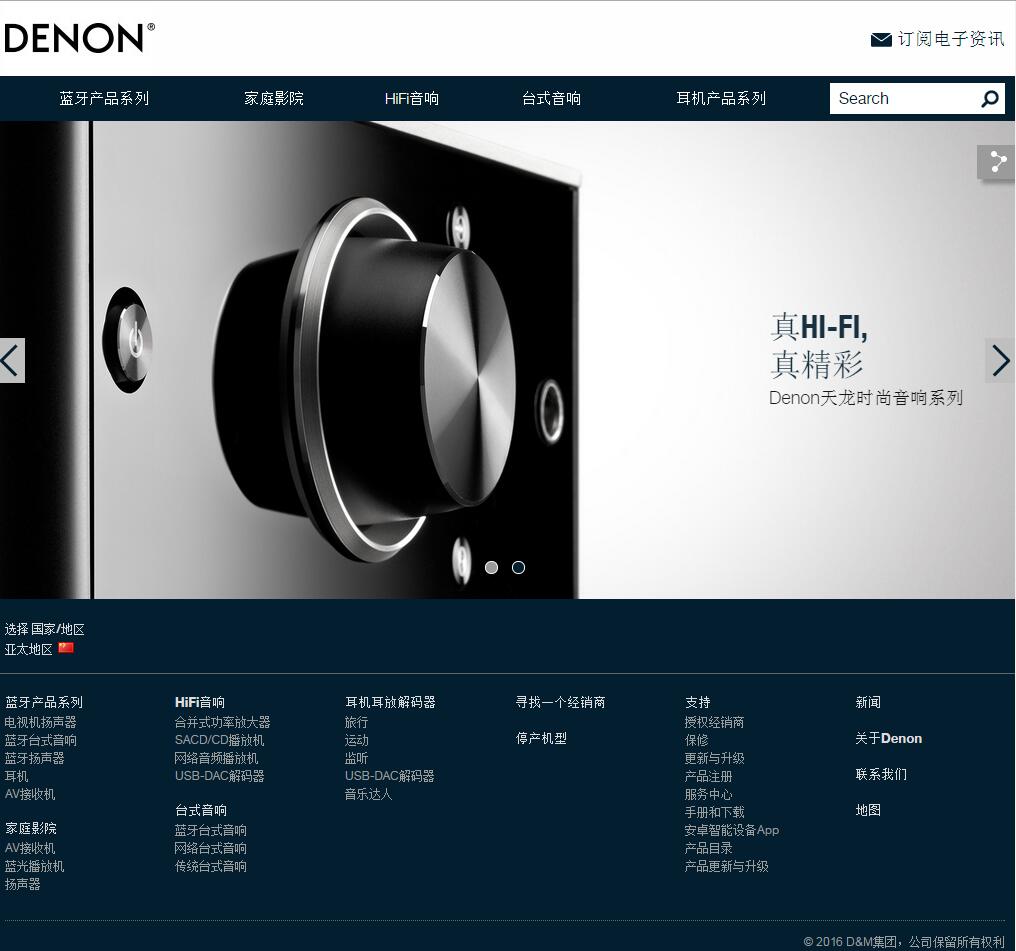The image size is (1016, 951).
Task: Open 安卓智能设备App support link
Action: (x=732, y=830)
